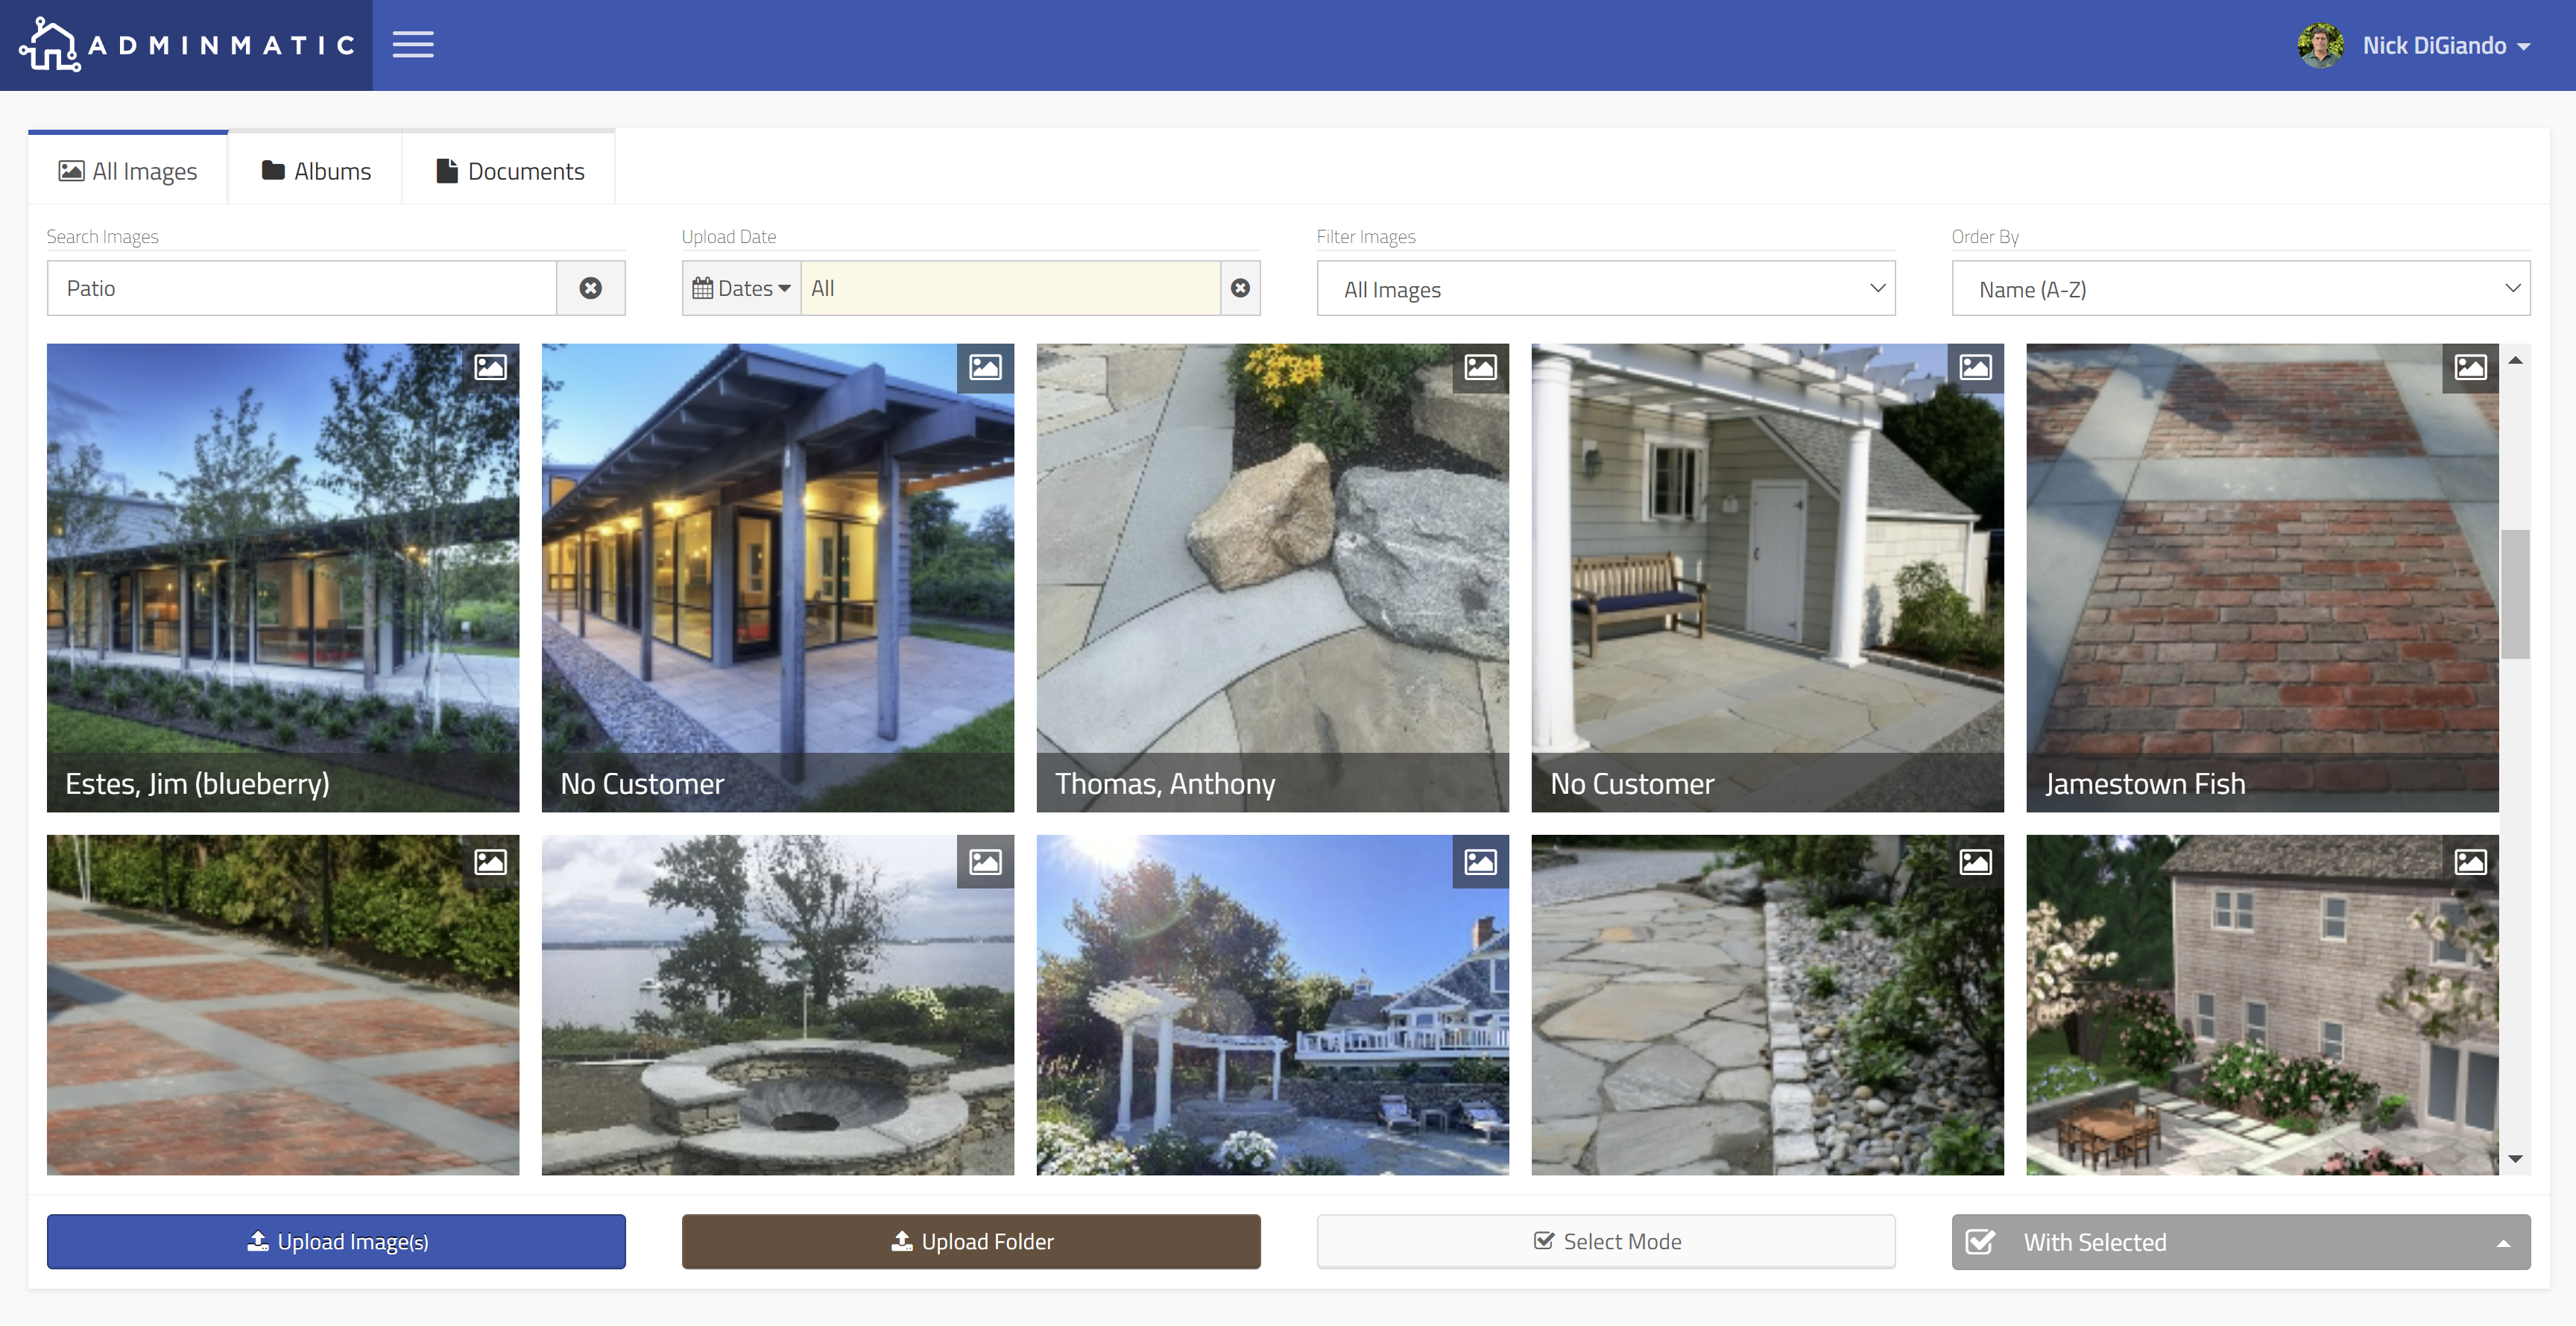Click image icon on brick walkway hedge photo
Viewport: 2576px width, 1326px height.
pos(490,862)
